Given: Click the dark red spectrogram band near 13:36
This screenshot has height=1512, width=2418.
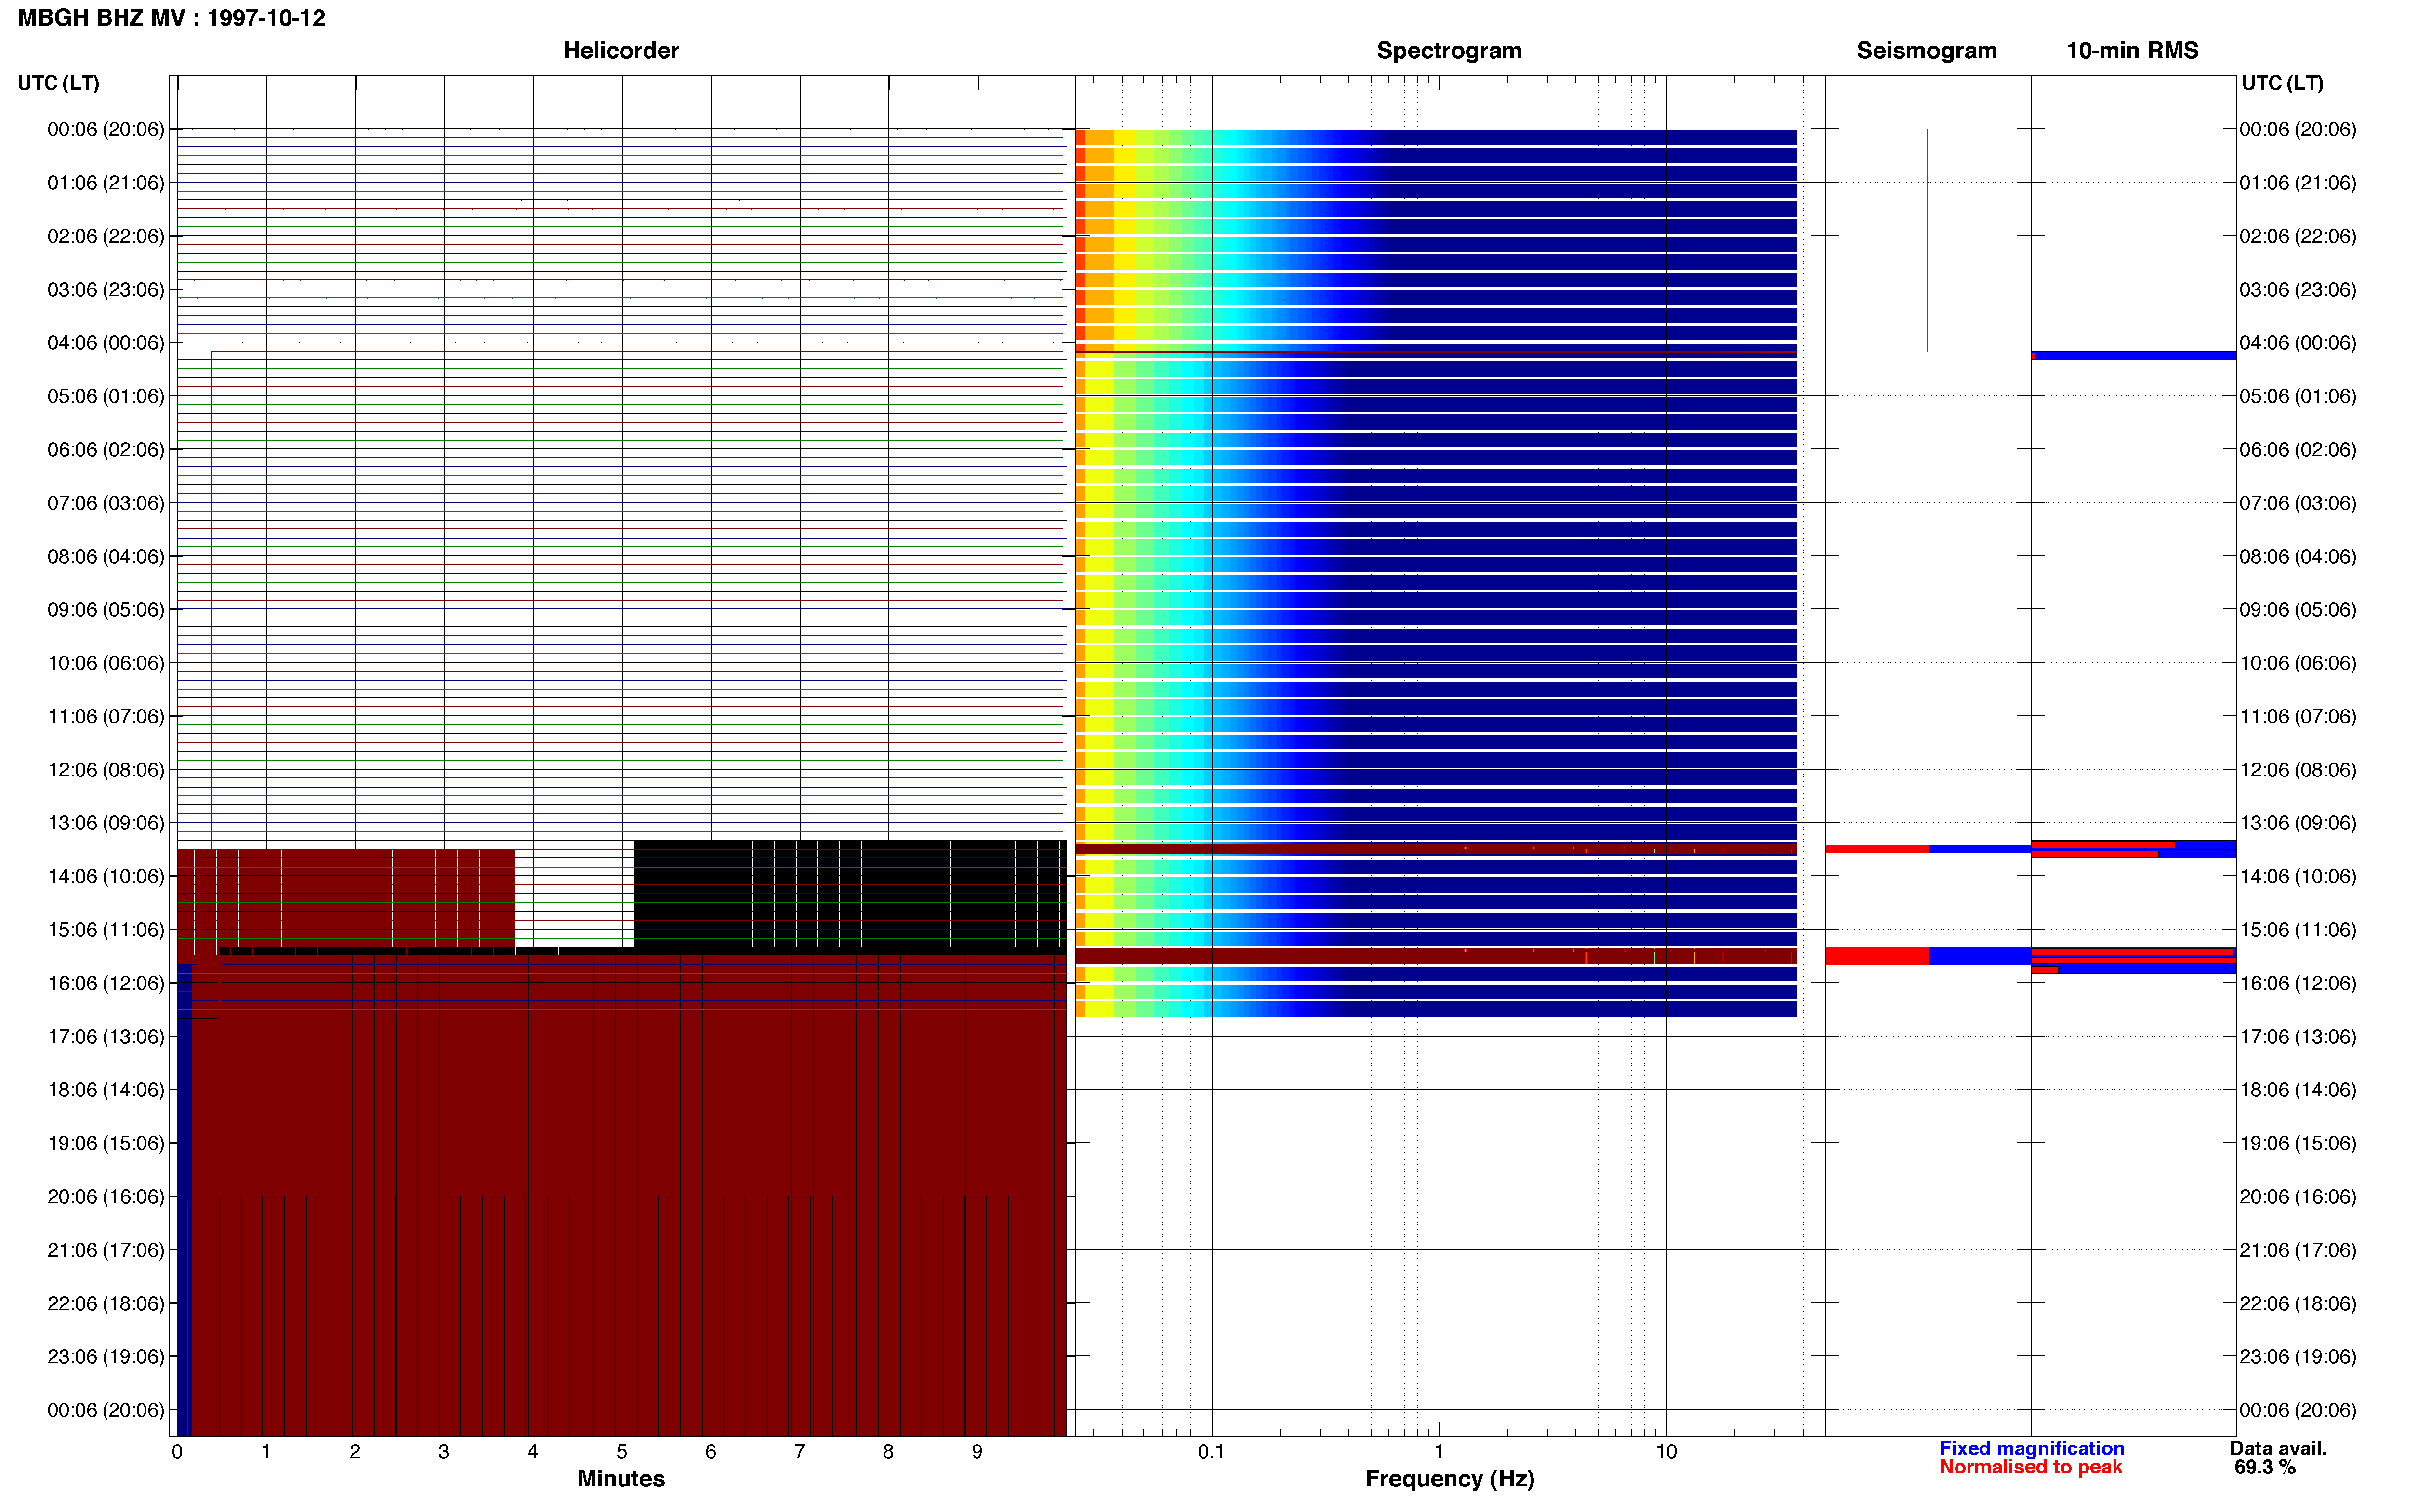Looking at the screenshot, I should (1436, 849).
